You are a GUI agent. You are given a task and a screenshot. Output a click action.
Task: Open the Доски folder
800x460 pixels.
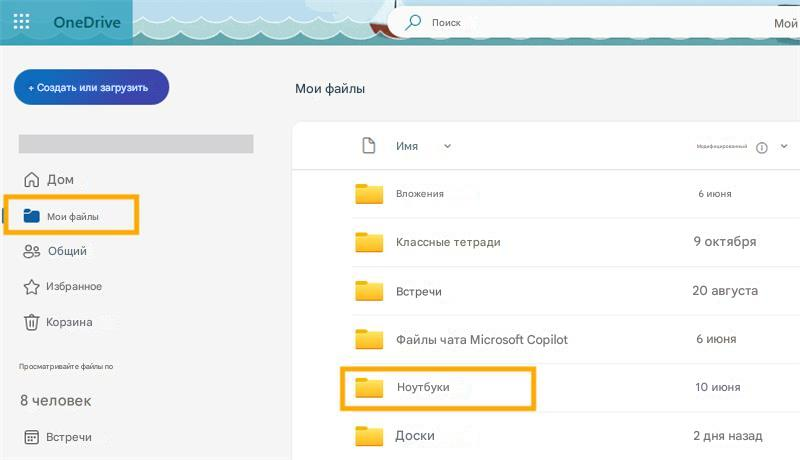coord(415,436)
